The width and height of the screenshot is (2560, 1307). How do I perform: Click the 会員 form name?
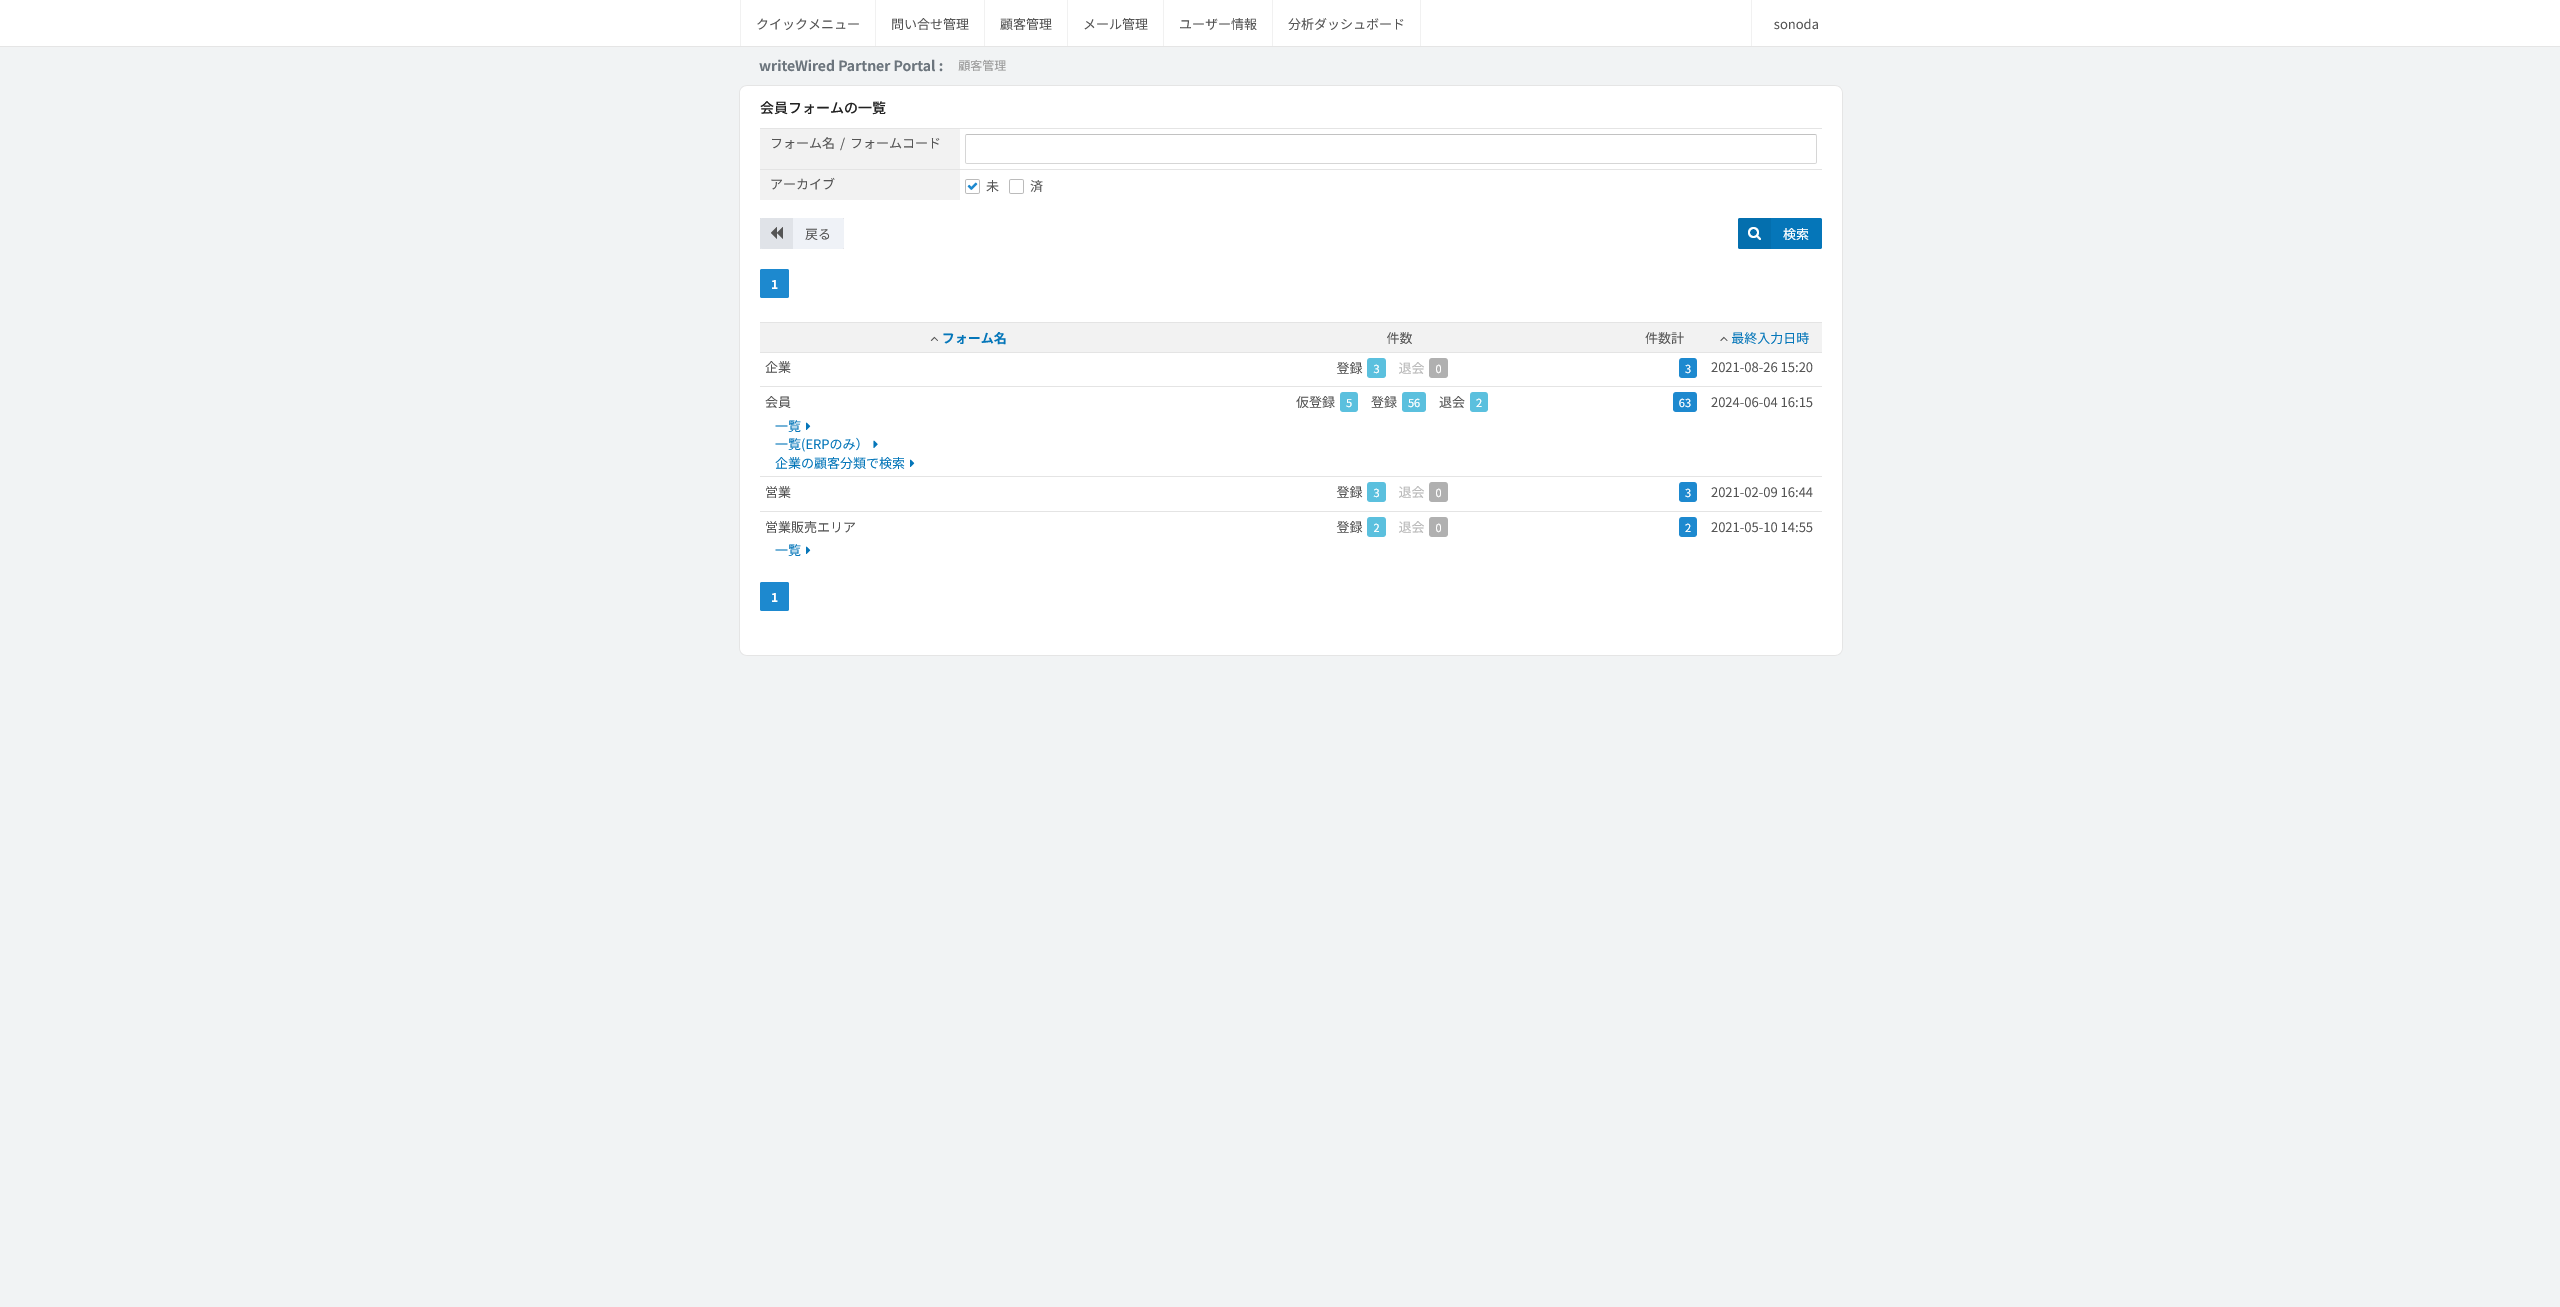click(x=778, y=402)
